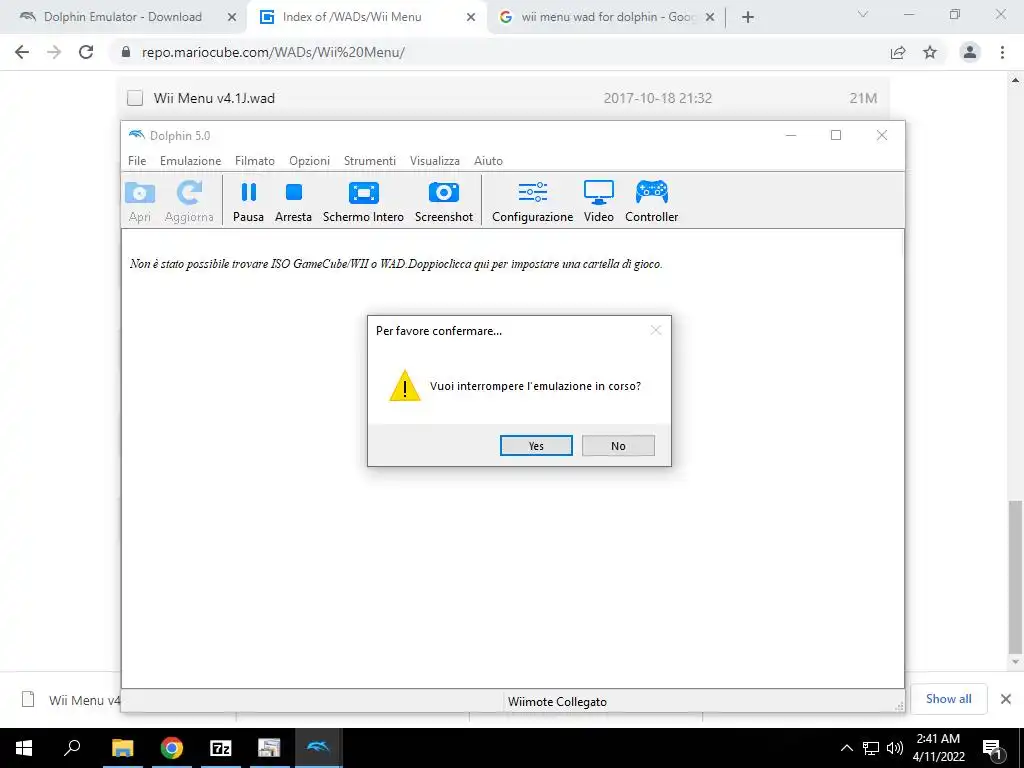Click the Non è stato possibile trovare ISO message
Image resolution: width=1024 pixels, height=768 pixels.
click(x=396, y=264)
